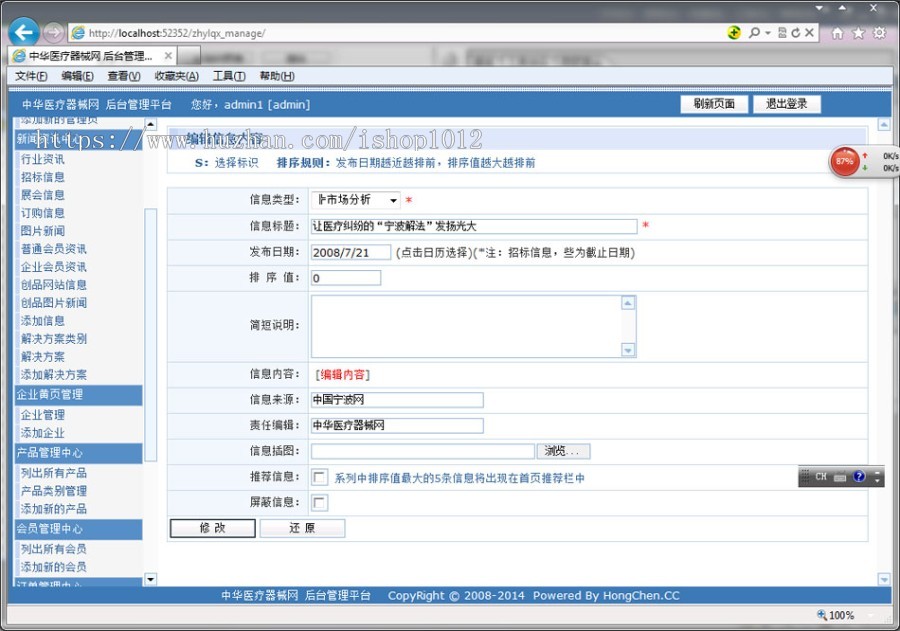
Task: Click the 还原 reset button
Action: click(302, 528)
